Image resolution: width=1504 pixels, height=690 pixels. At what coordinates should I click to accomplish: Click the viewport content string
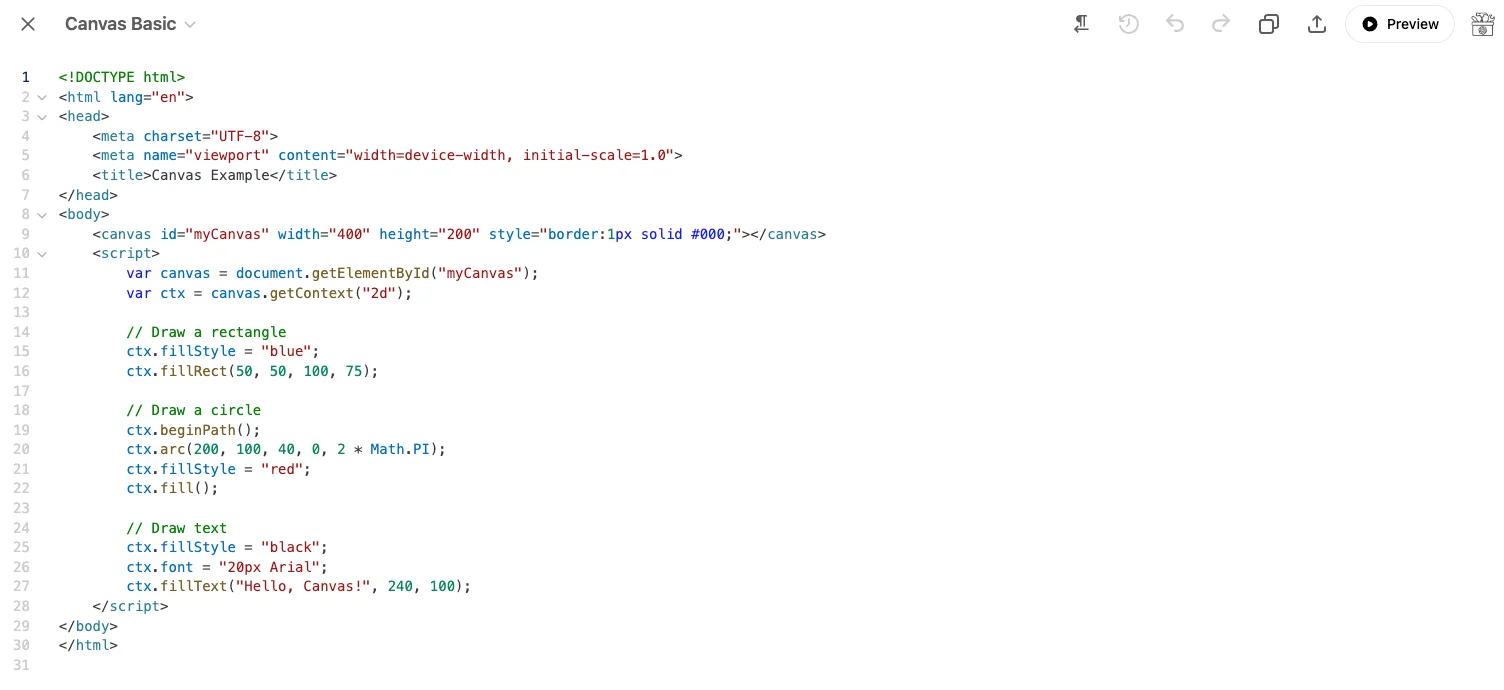point(509,155)
